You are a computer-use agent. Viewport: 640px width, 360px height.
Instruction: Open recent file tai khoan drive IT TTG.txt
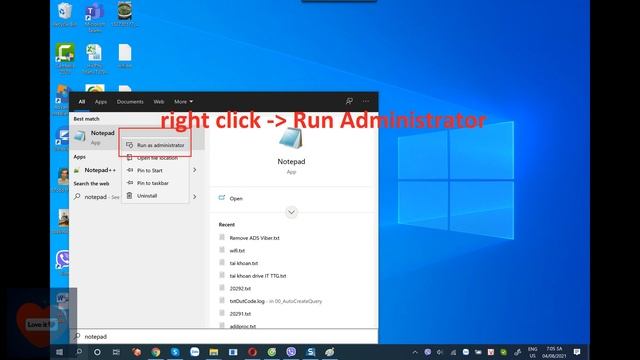(x=258, y=276)
